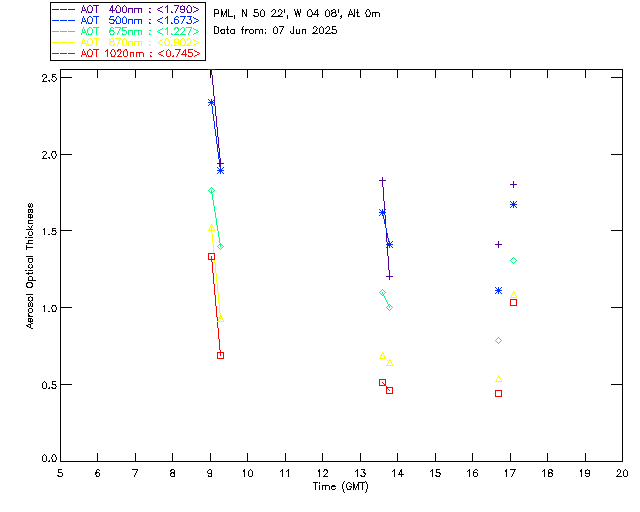
Task: Click the isolated red square near AOT 0.44
Action: pos(498,394)
